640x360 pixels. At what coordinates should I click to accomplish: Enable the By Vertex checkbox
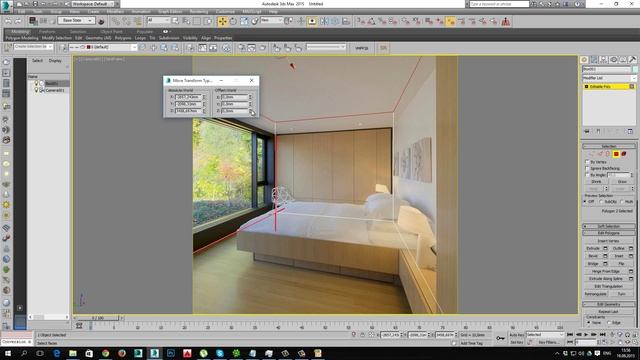point(587,162)
